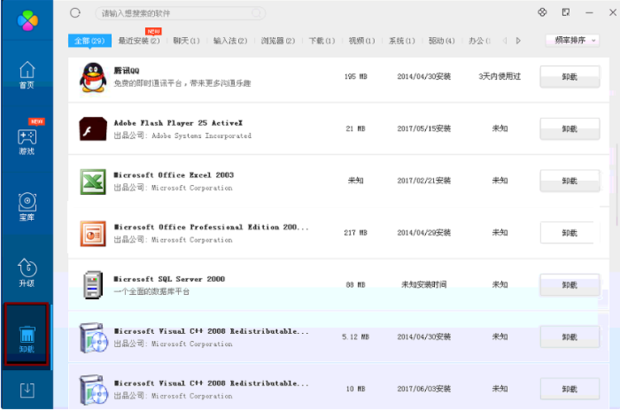
Task: Uninstall Microsoft Office Professional Edition
Action: coord(570,233)
